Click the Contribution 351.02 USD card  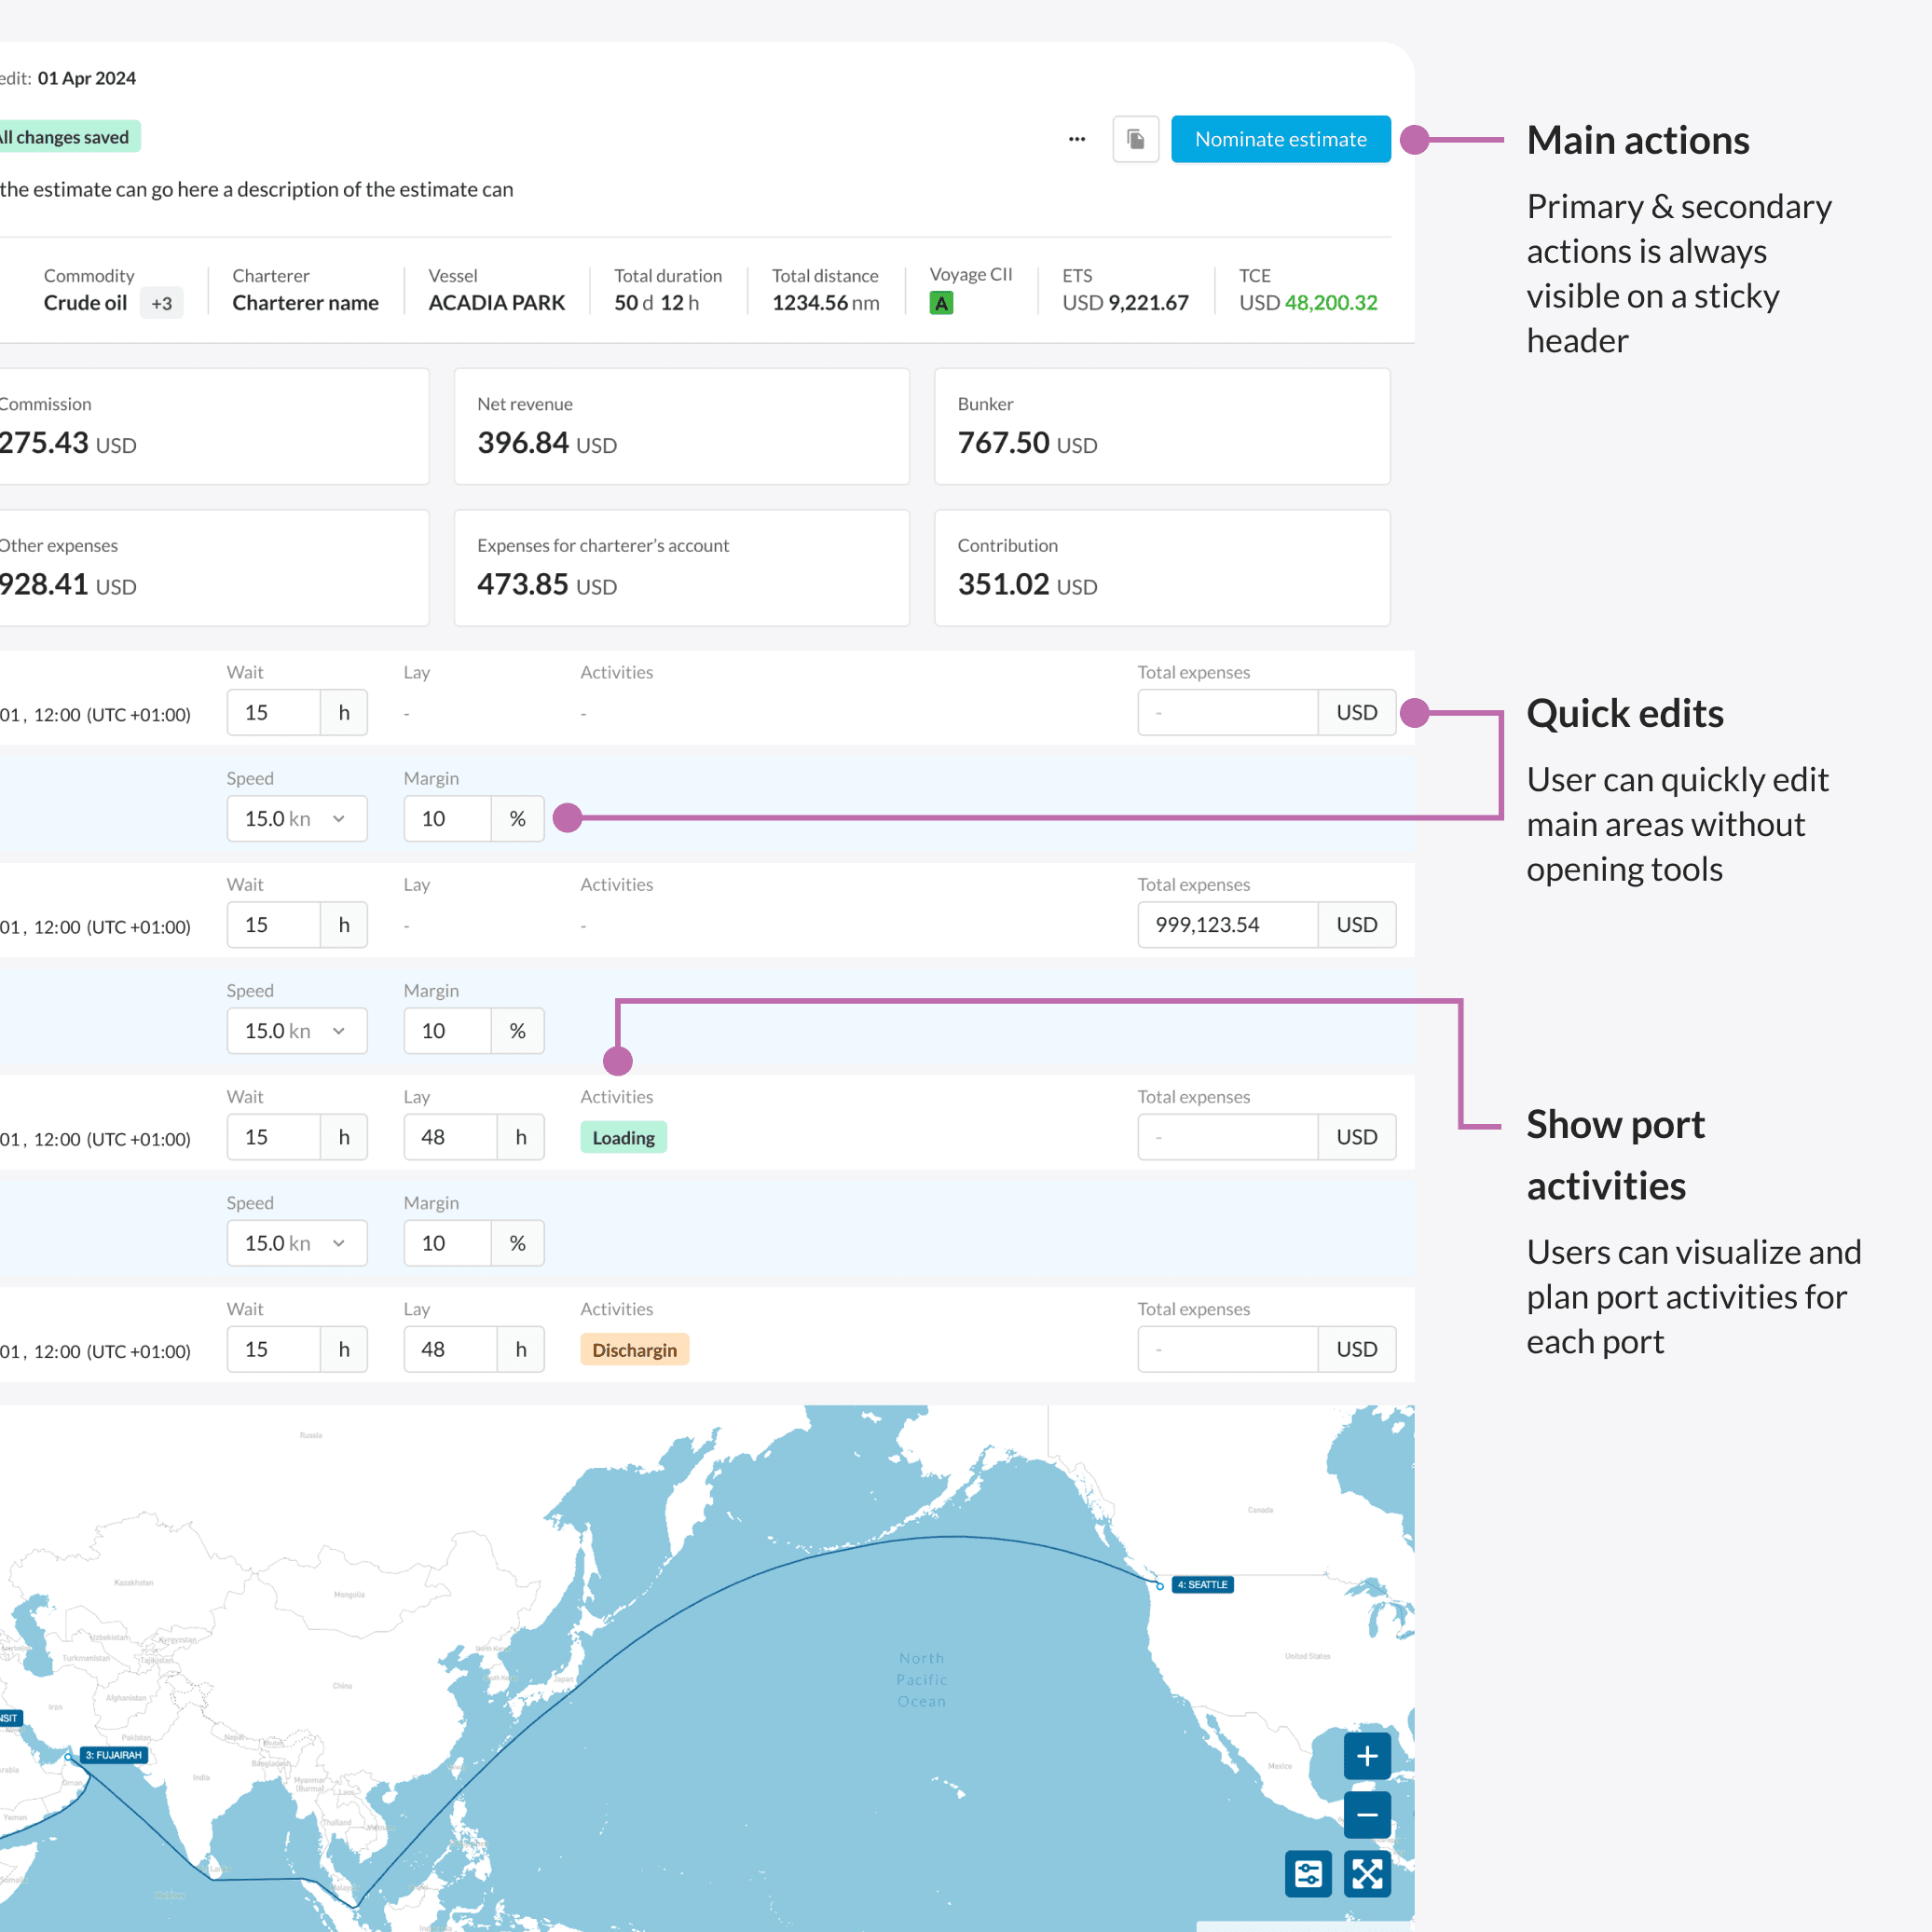pyautogui.click(x=1162, y=568)
